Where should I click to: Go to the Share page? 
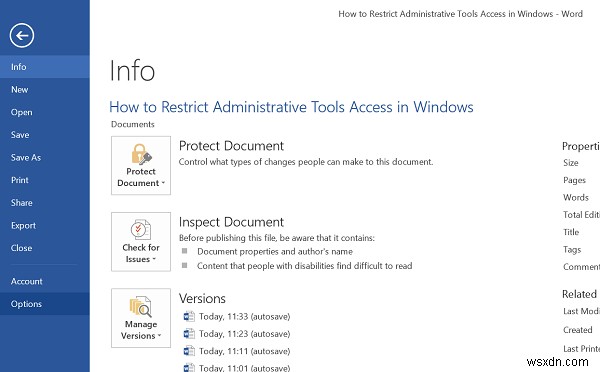(x=45, y=202)
